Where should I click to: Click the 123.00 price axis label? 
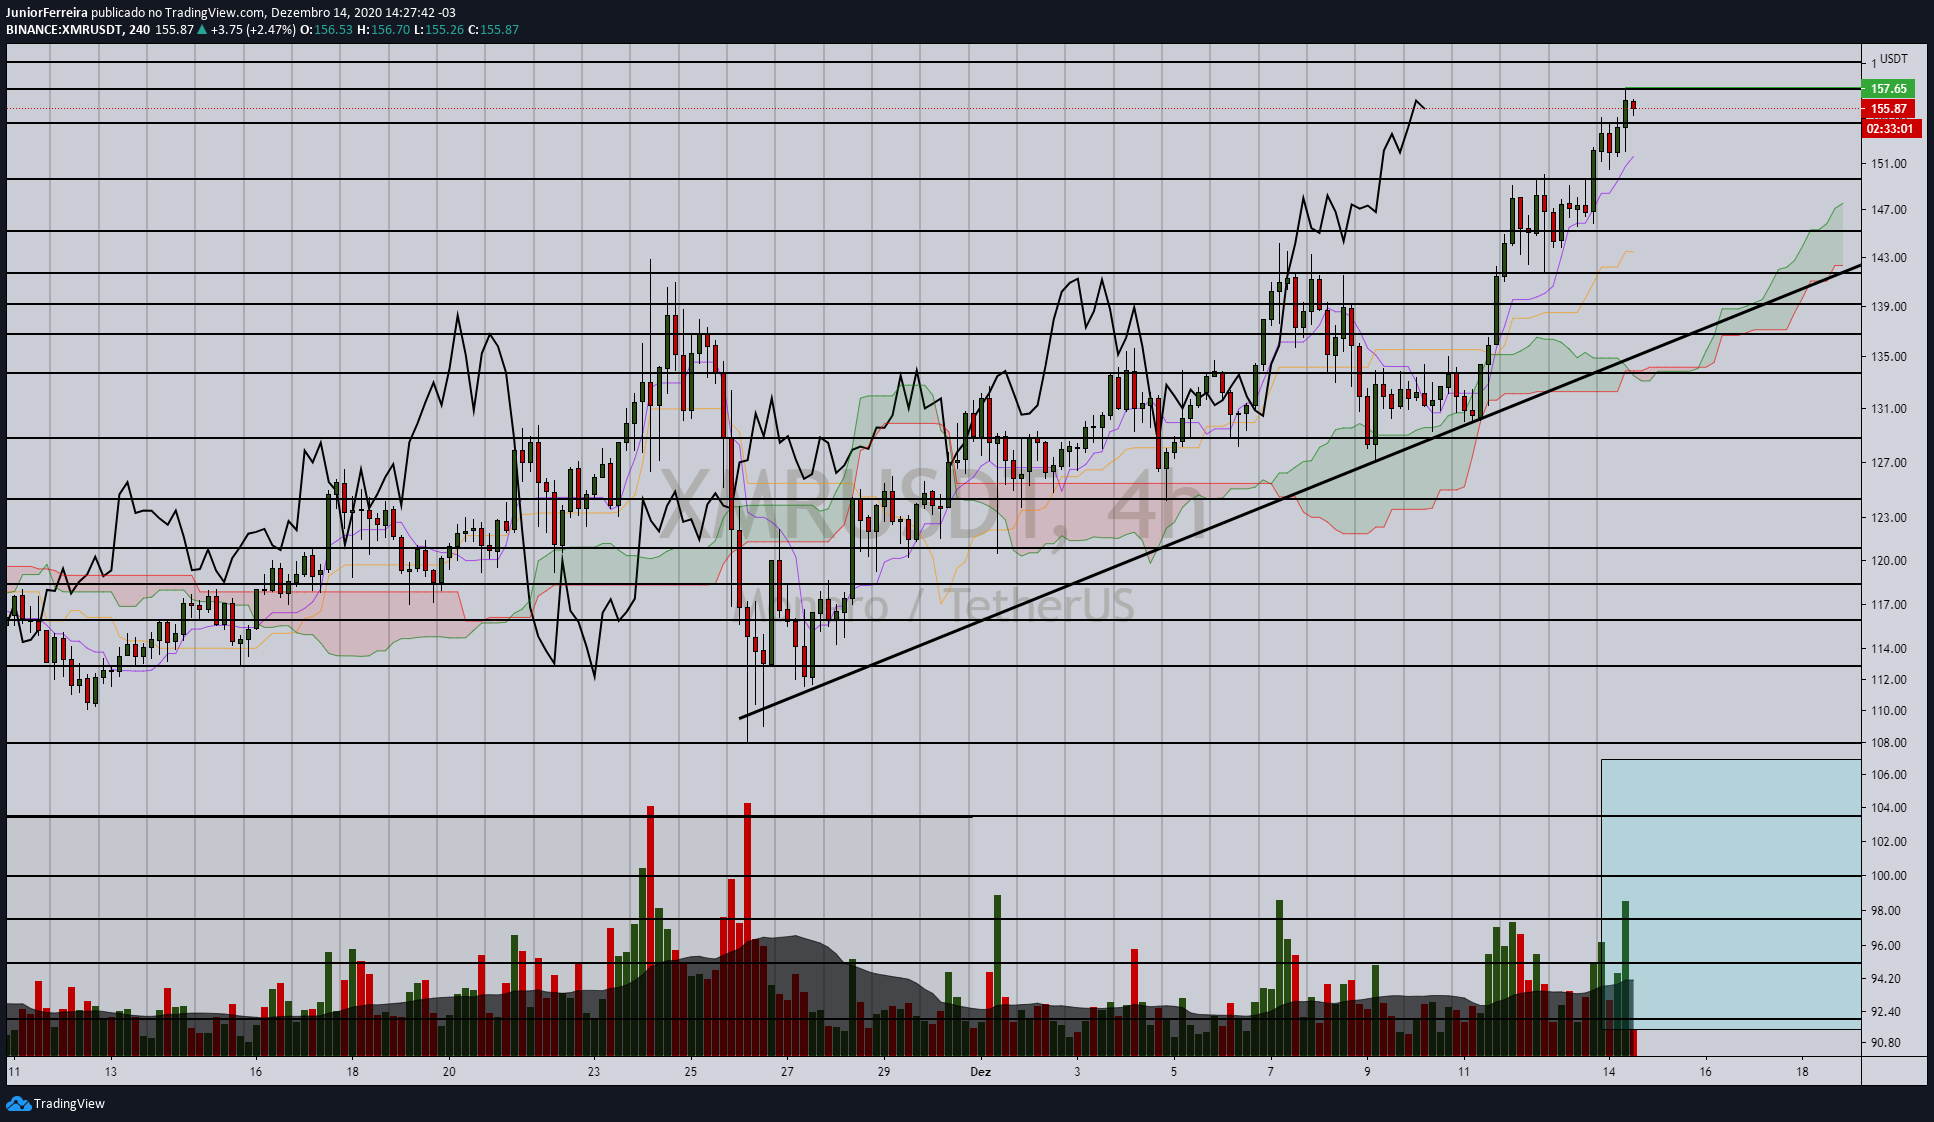(1889, 518)
